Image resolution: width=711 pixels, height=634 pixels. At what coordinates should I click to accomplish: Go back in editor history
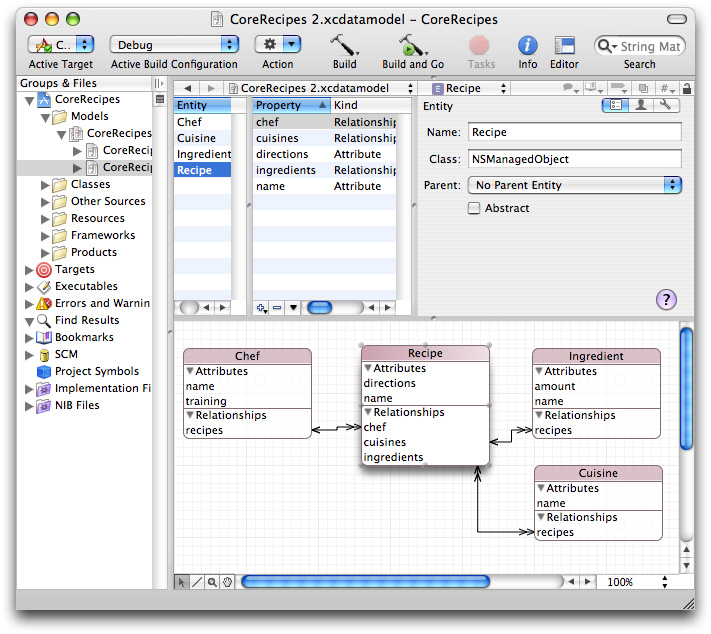[x=188, y=88]
